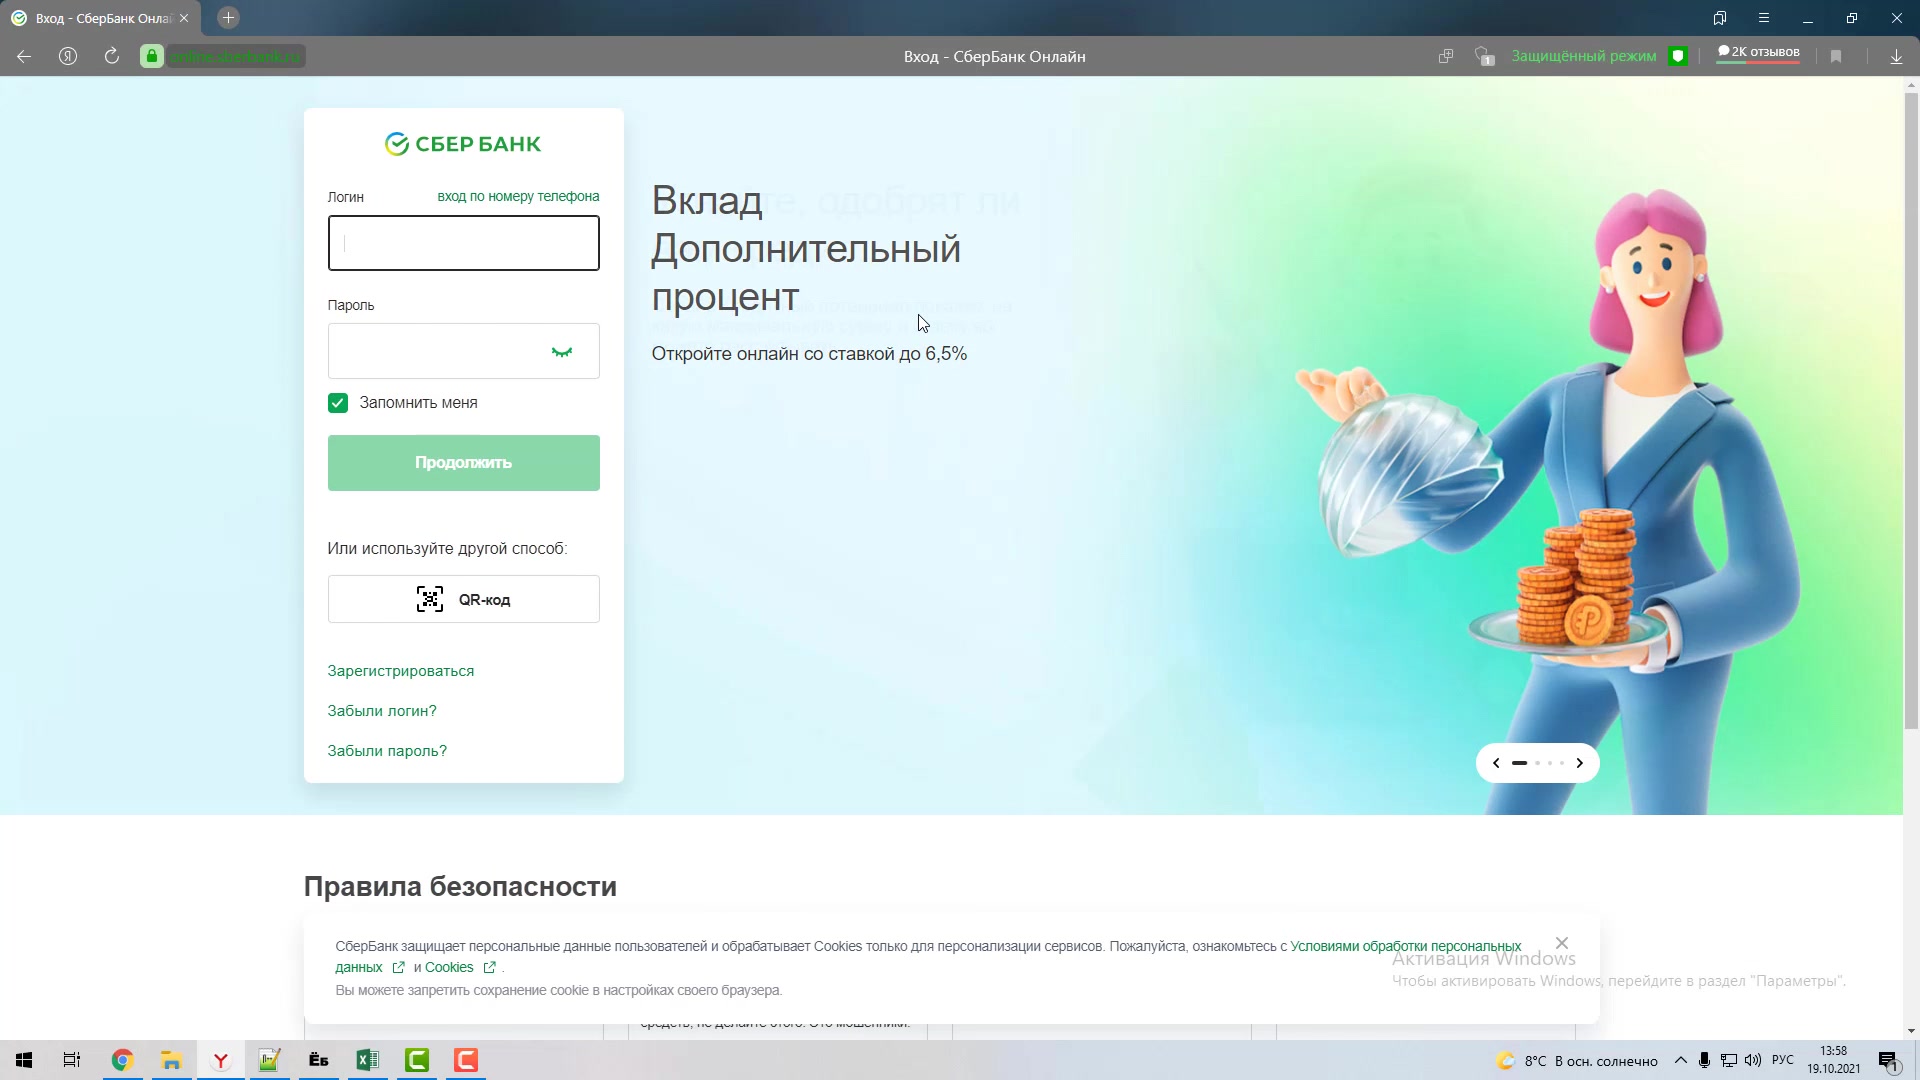Open downloads with the arrow icon
Image resolution: width=1920 pixels, height=1080 pixels.
(x=1896, y=56)
